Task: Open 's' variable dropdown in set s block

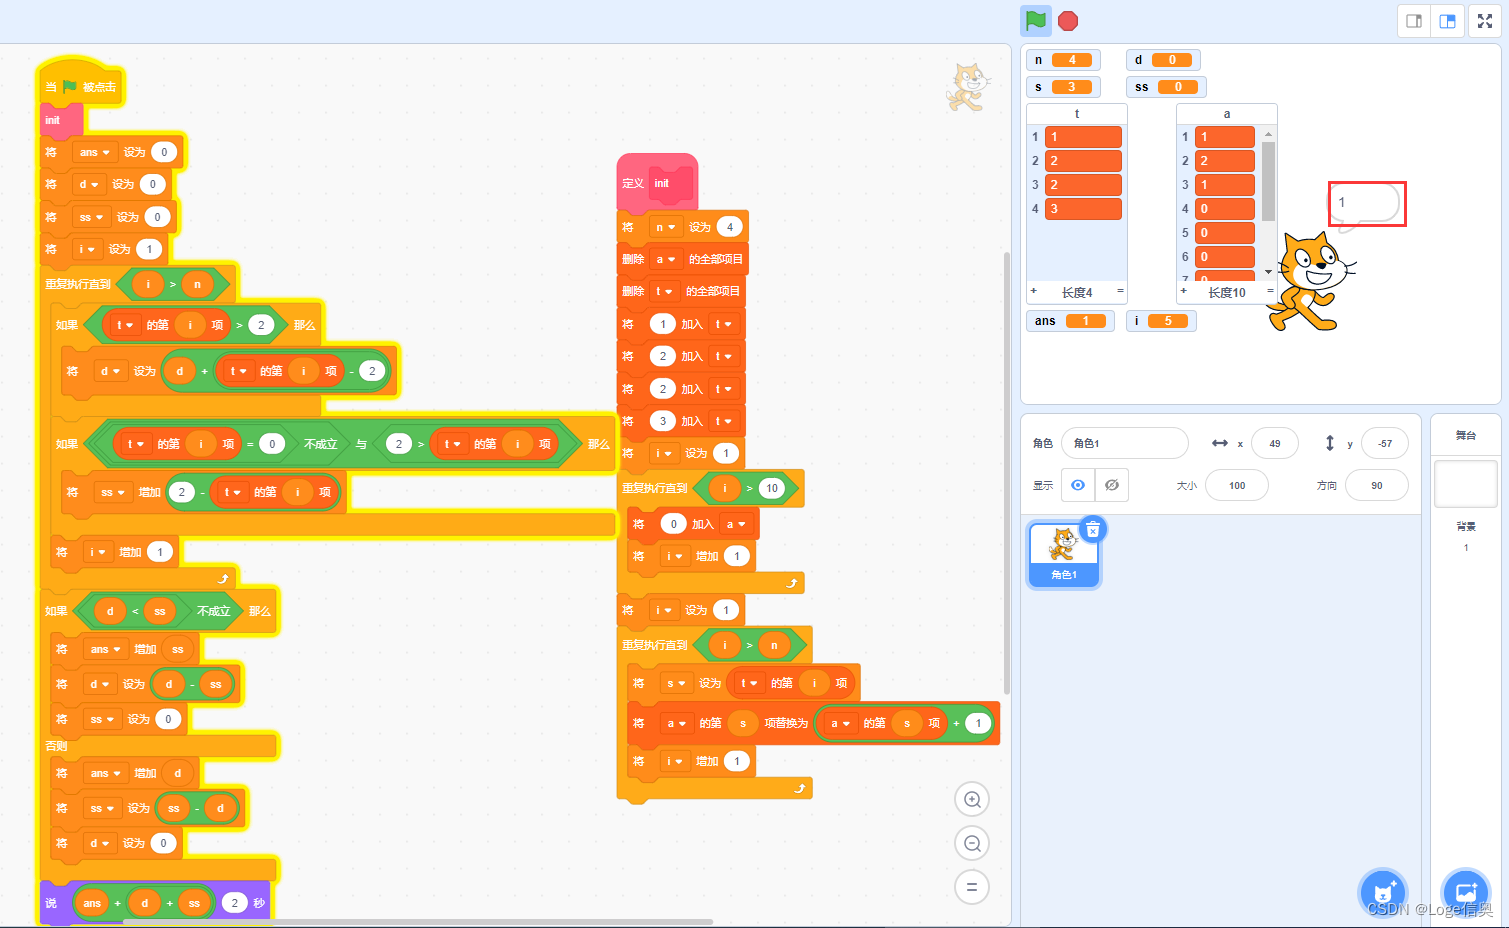Action: click(675, 683)
